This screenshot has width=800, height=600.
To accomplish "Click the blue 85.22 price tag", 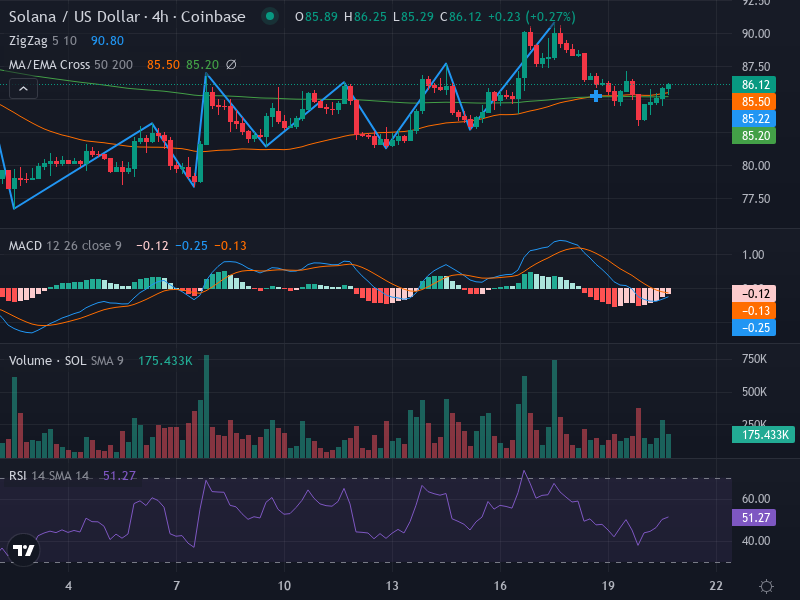I will (754, 118).
